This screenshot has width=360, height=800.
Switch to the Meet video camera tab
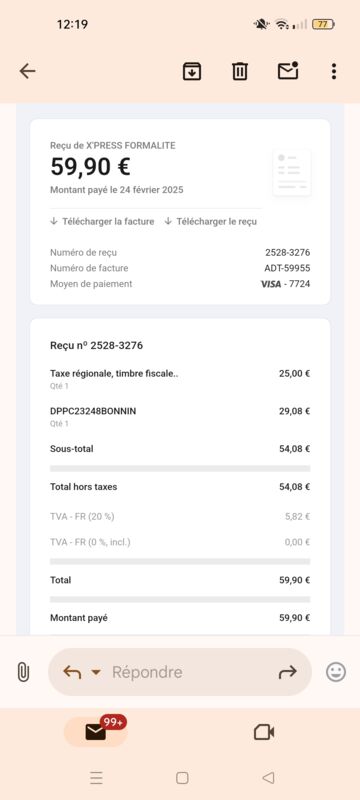pyautogui.click(x=264, y=733)
